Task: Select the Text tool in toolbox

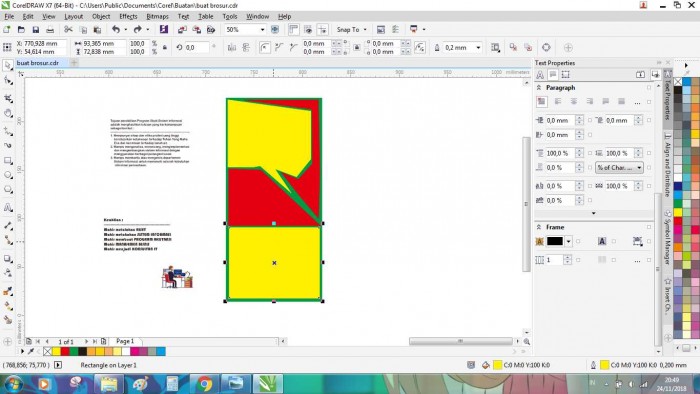Action: tap(8, 207)
